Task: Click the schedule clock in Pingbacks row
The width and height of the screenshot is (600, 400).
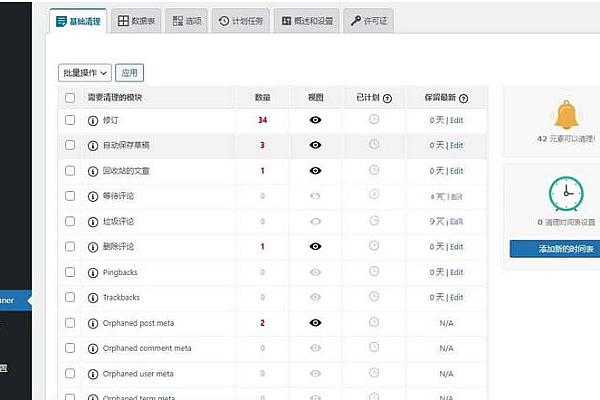Action: point(374,271)
